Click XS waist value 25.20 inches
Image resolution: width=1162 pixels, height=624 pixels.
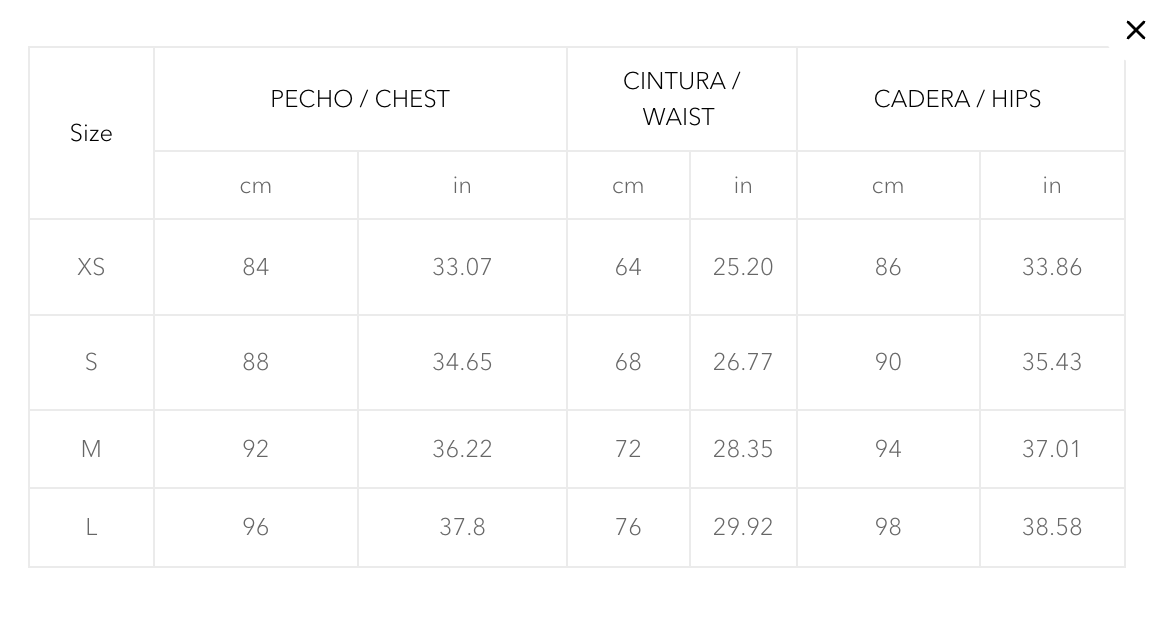coord(743,267)
